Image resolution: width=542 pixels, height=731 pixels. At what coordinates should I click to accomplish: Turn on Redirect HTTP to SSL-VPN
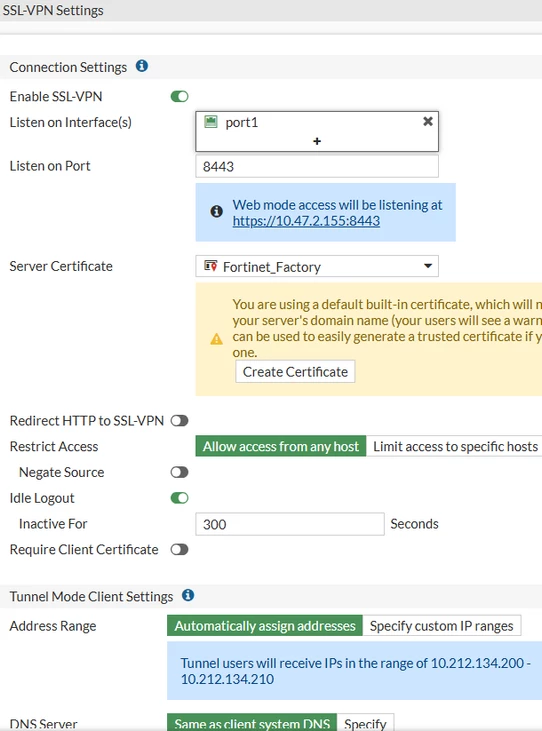pos(179,421)
